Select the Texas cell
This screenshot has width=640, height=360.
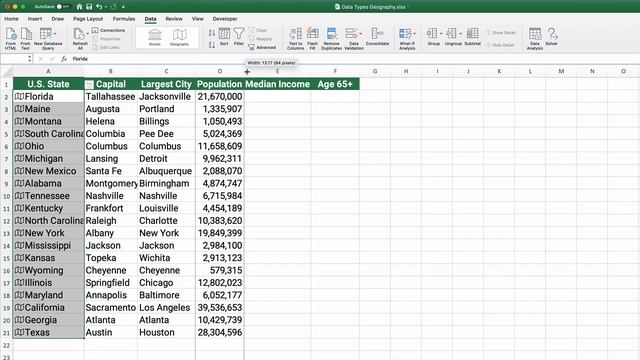[x=48, y=332]
